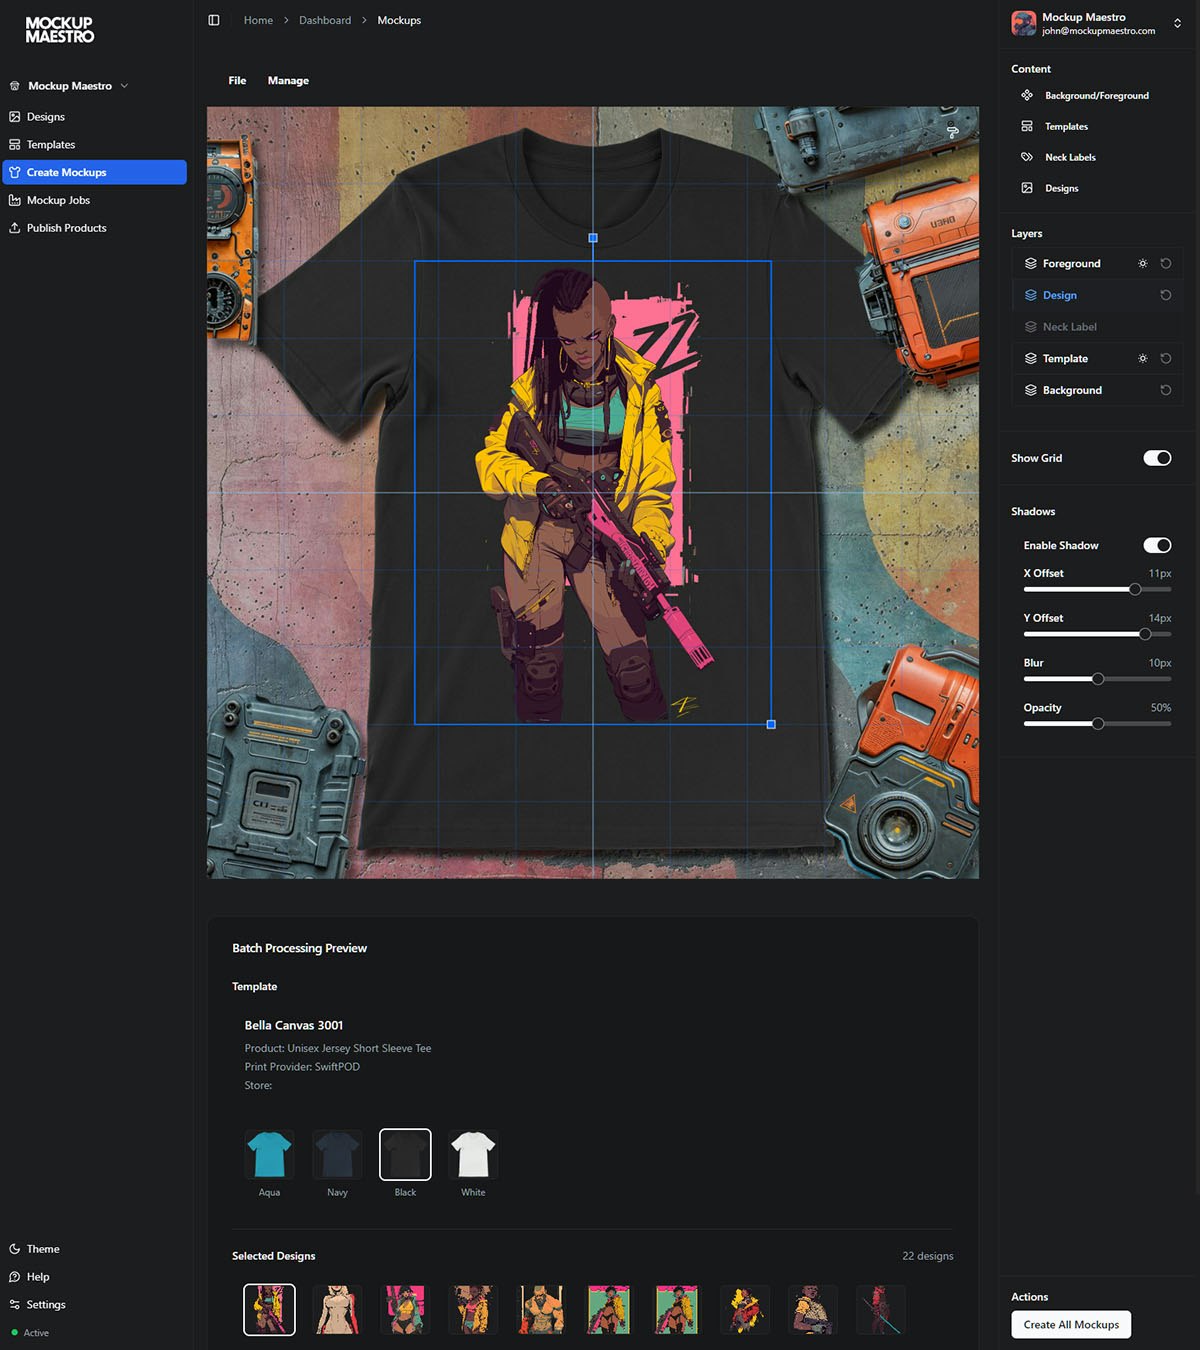Open Publish Products page

coord(94,228)
